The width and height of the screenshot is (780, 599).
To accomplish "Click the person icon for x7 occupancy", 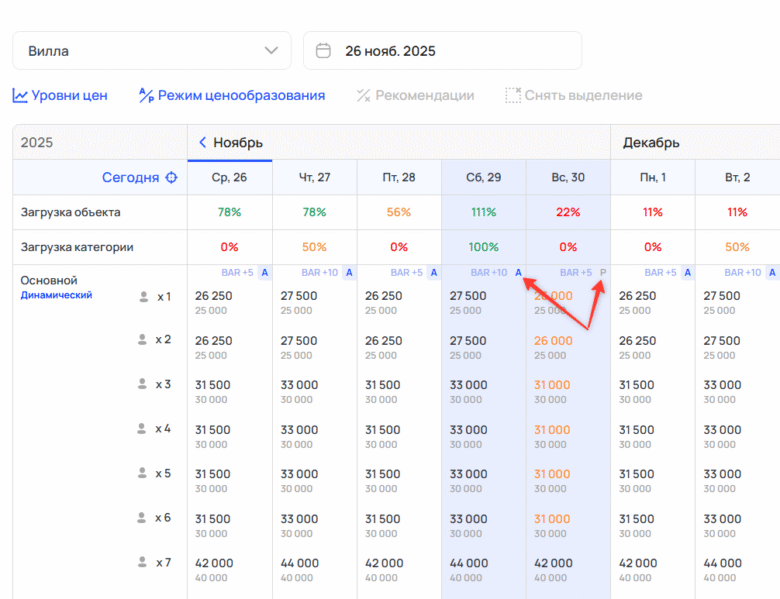I will tap(143, 563).
